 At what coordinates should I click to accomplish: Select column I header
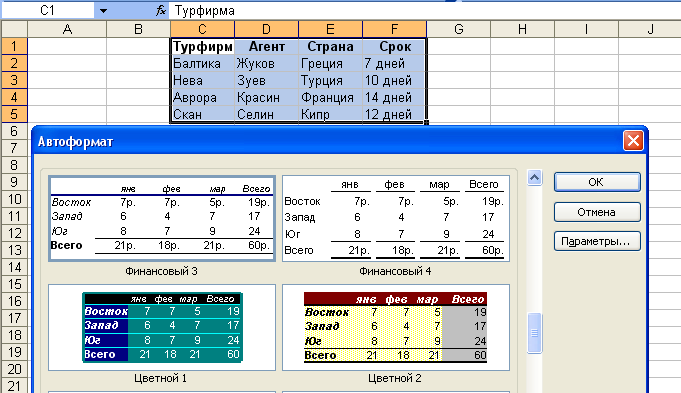[x=586, y=29]
